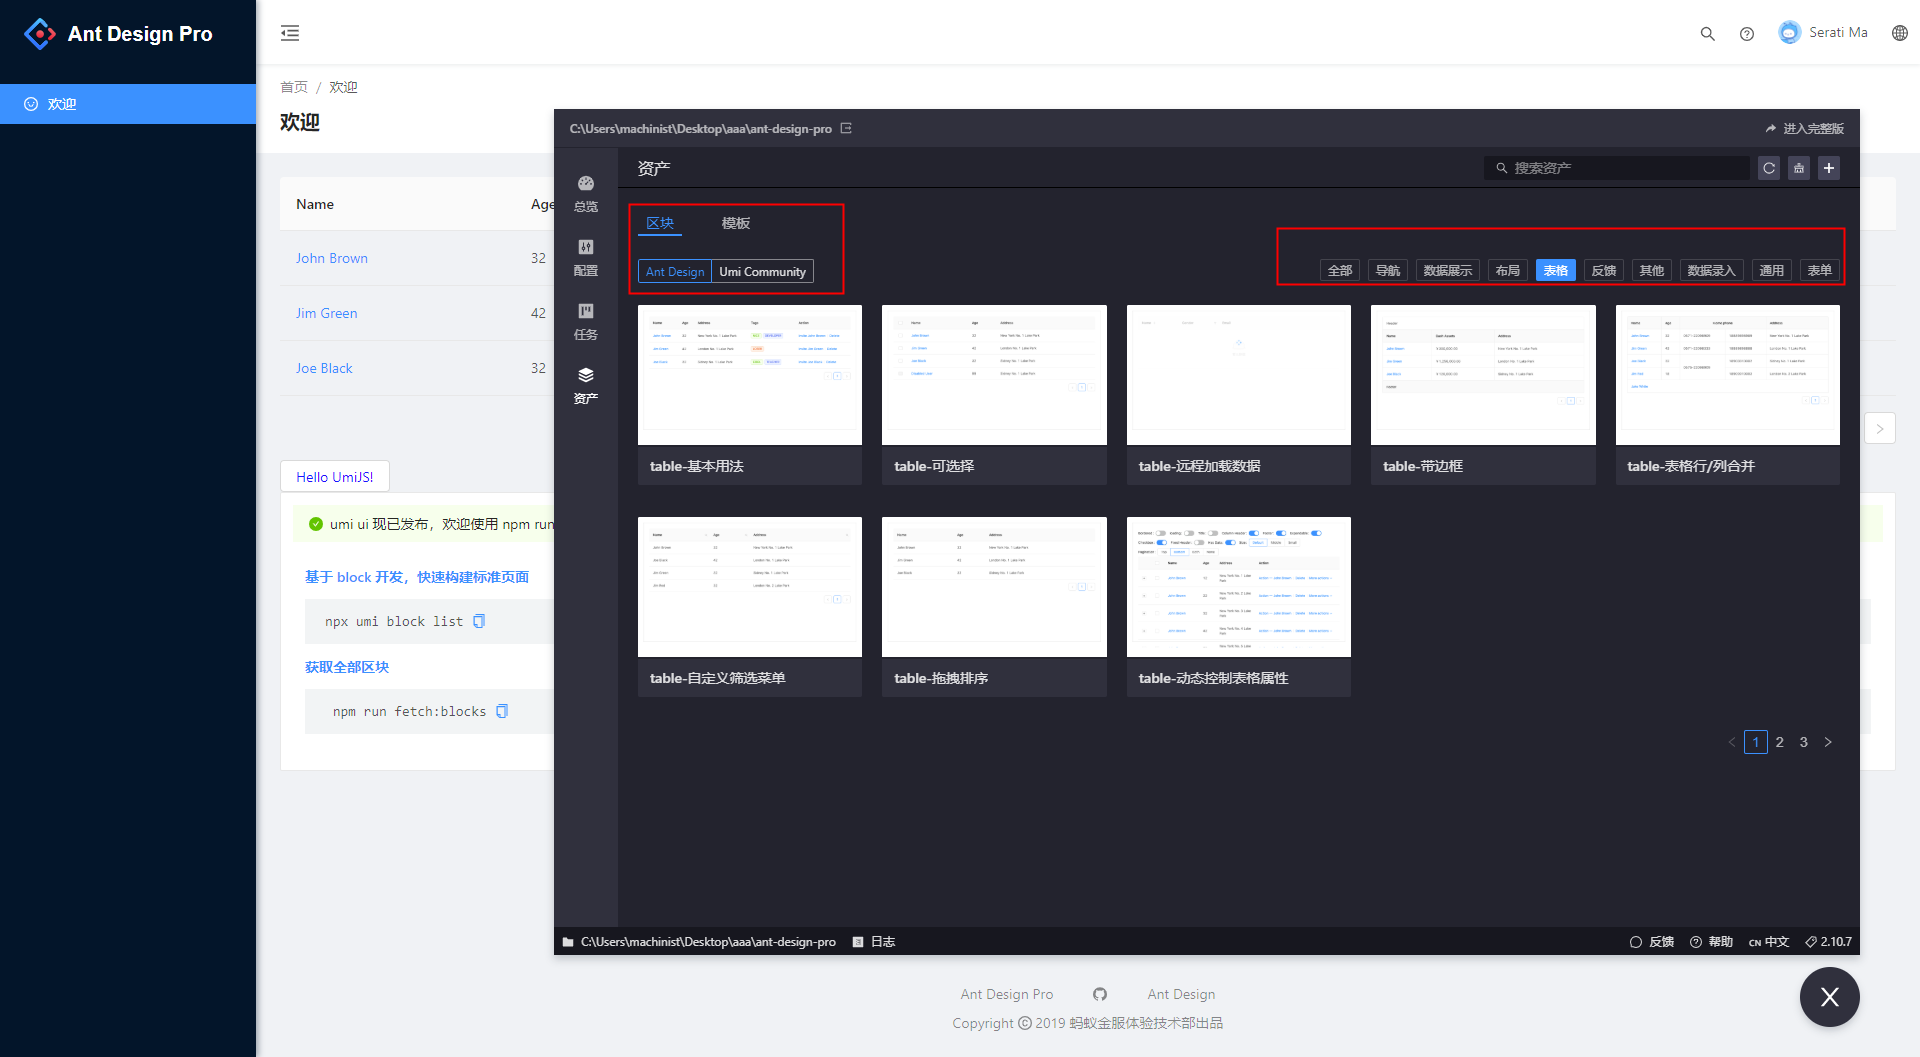1920x1057 pixels.
Task: Open the table-可选择 block thumbnail
Action: coord(994,375)
